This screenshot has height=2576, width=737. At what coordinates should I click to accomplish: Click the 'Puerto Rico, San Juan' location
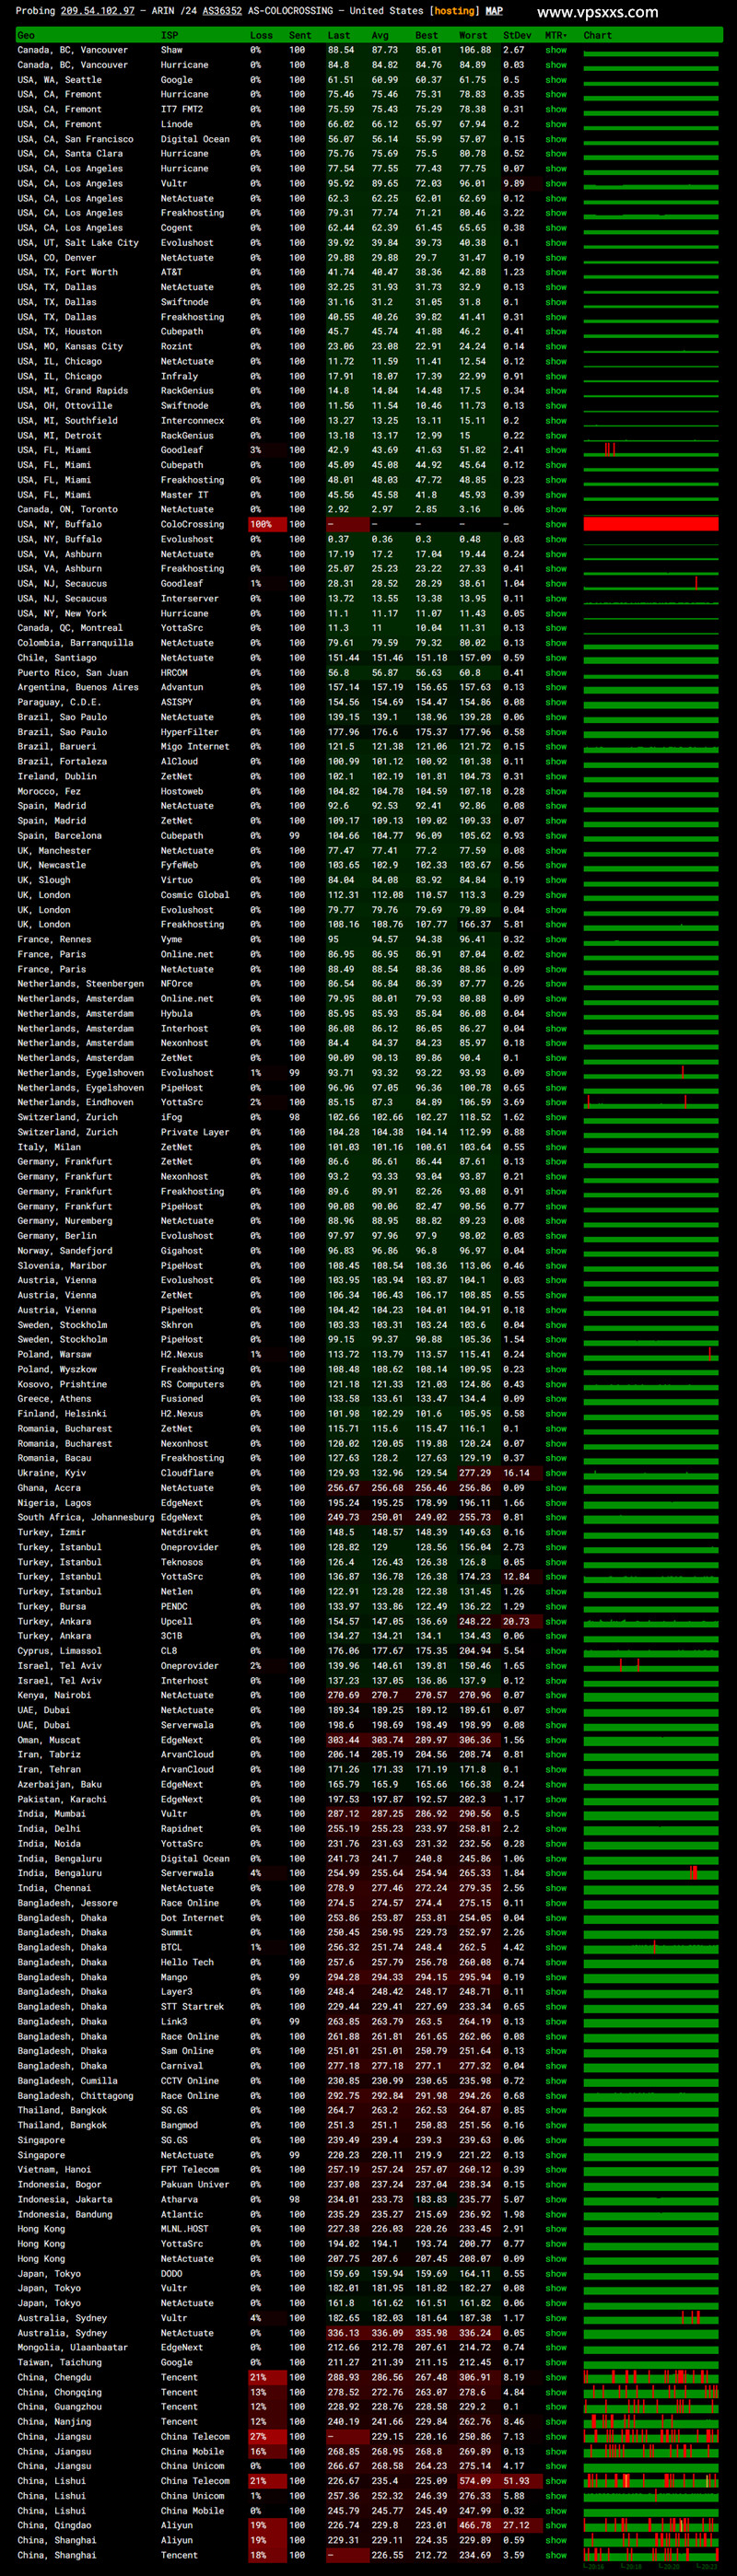tap(73, 673)
